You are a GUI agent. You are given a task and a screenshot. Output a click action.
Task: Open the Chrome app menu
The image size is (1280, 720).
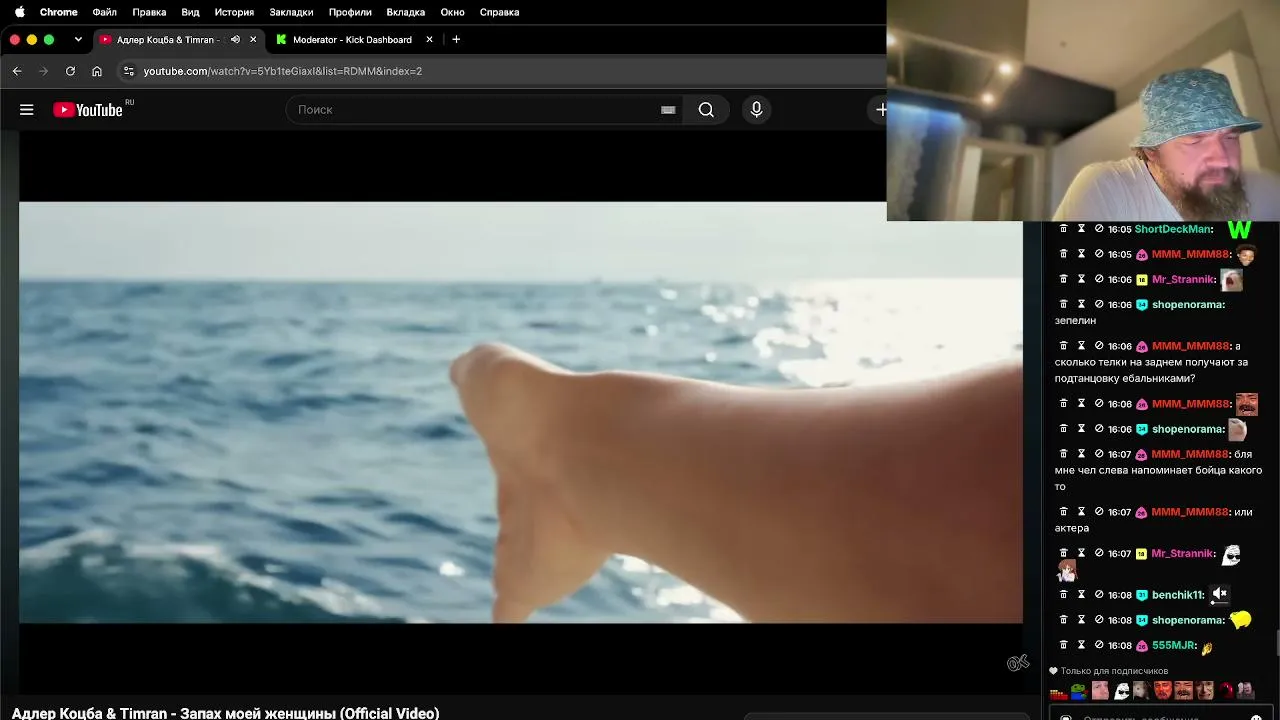[x=59, y=12]
